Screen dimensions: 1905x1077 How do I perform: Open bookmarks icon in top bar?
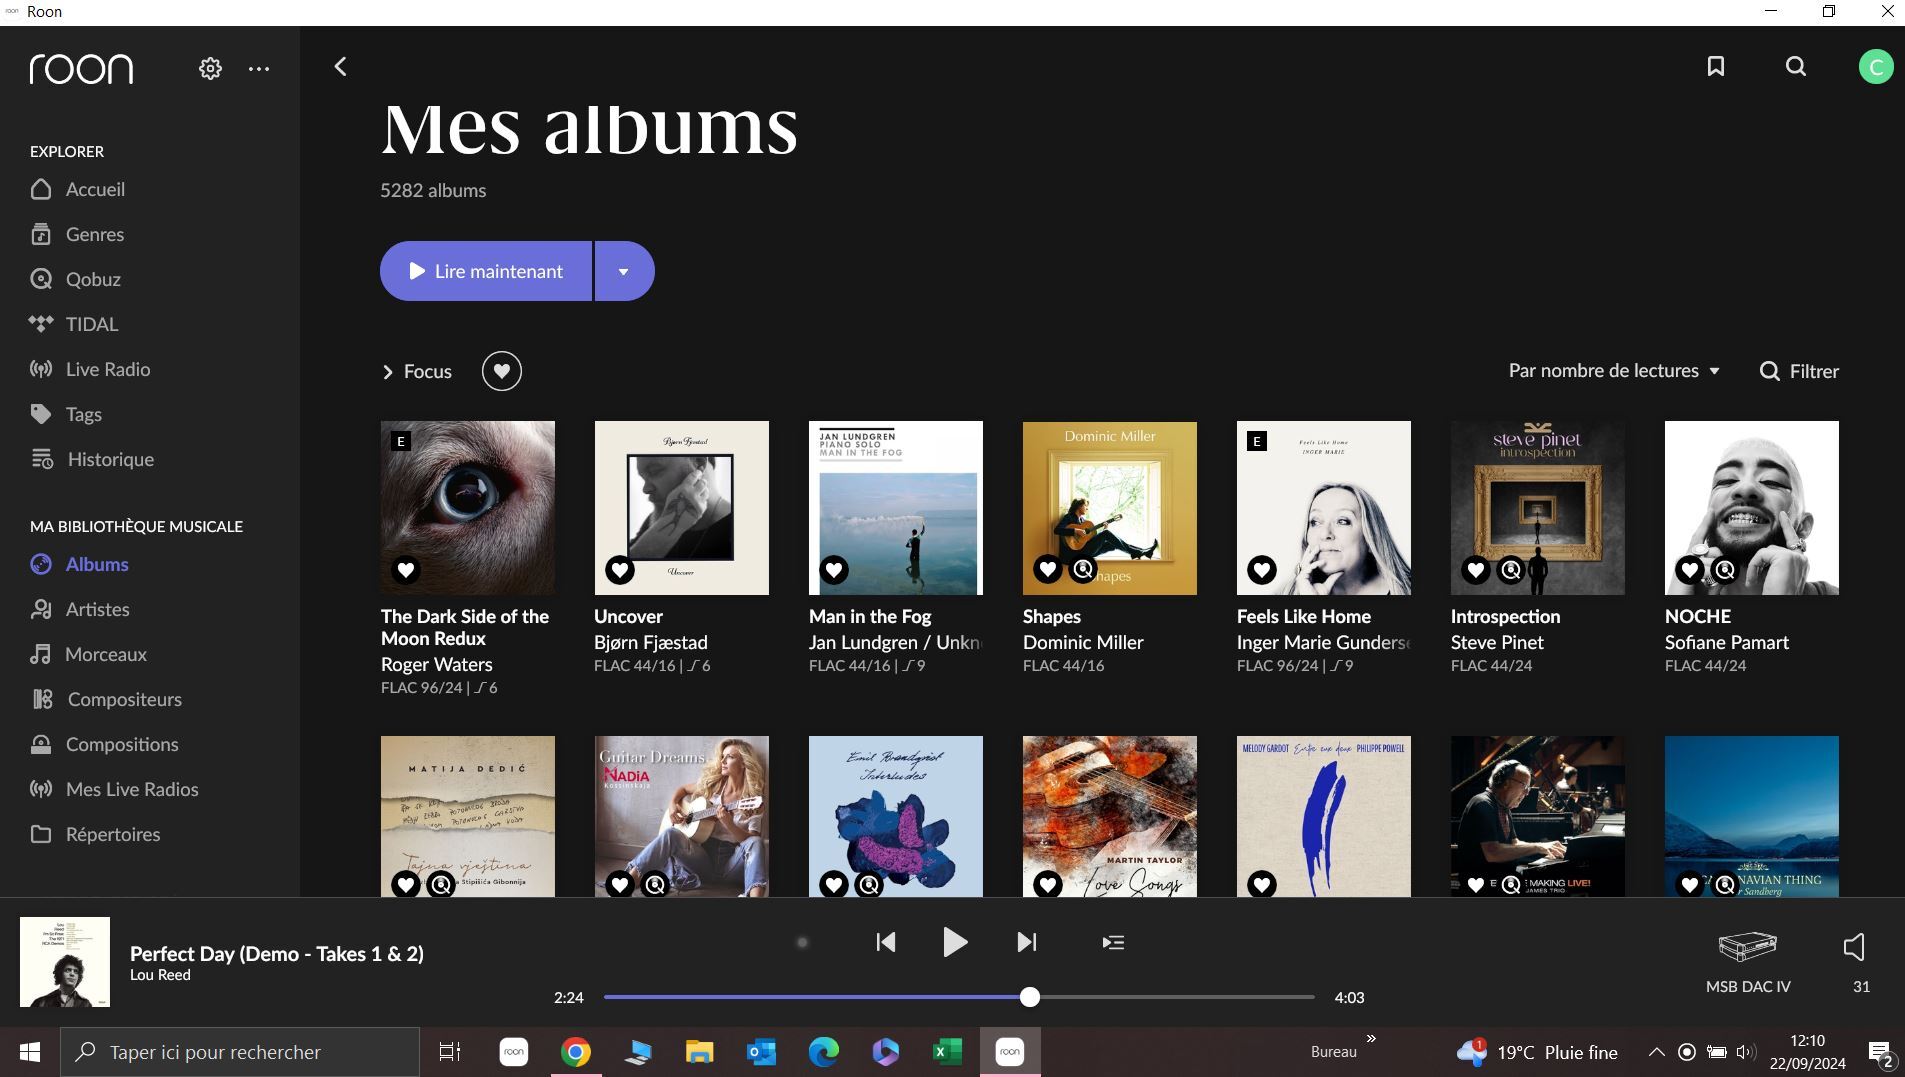coord(1716,66)
